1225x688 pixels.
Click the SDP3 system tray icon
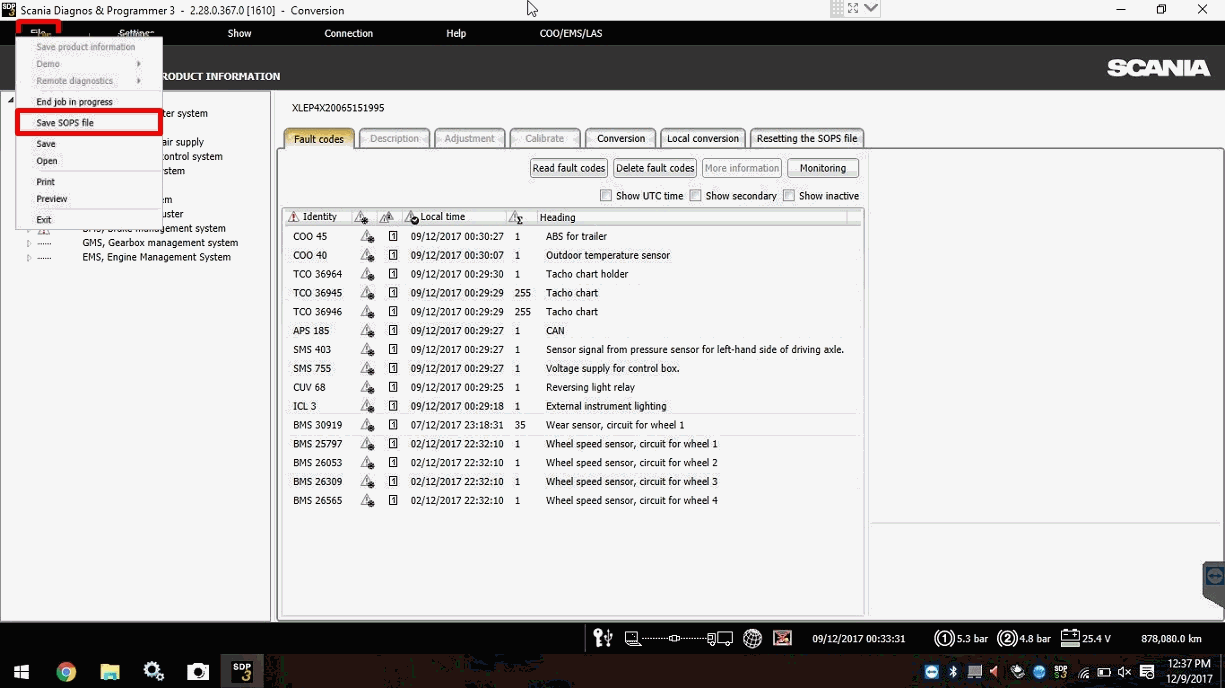coord(1061,672)
